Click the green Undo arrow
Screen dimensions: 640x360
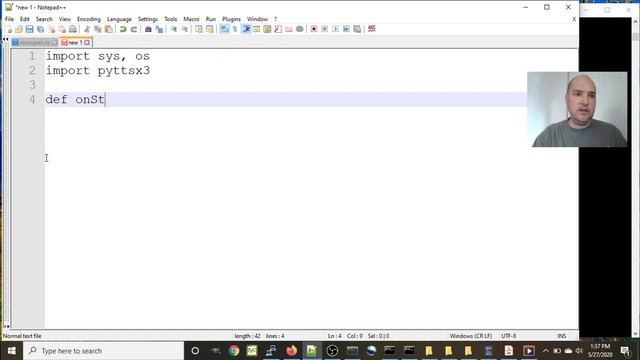coord(123,29)
